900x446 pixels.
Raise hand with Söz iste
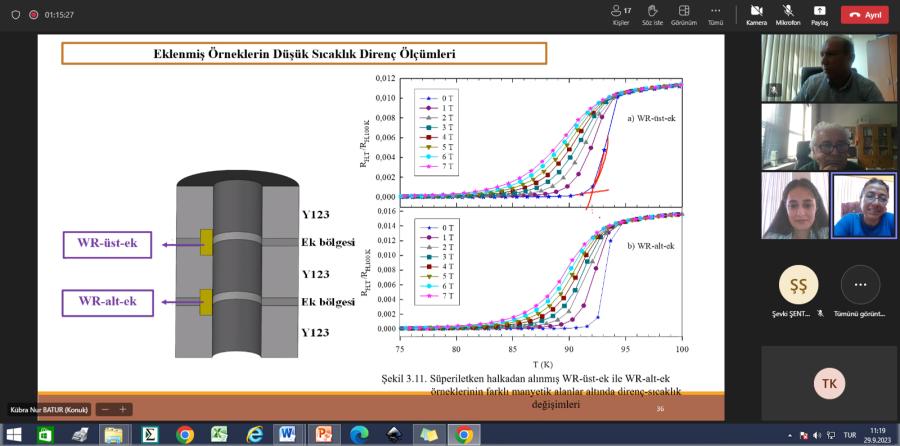[x=652, y=14]
